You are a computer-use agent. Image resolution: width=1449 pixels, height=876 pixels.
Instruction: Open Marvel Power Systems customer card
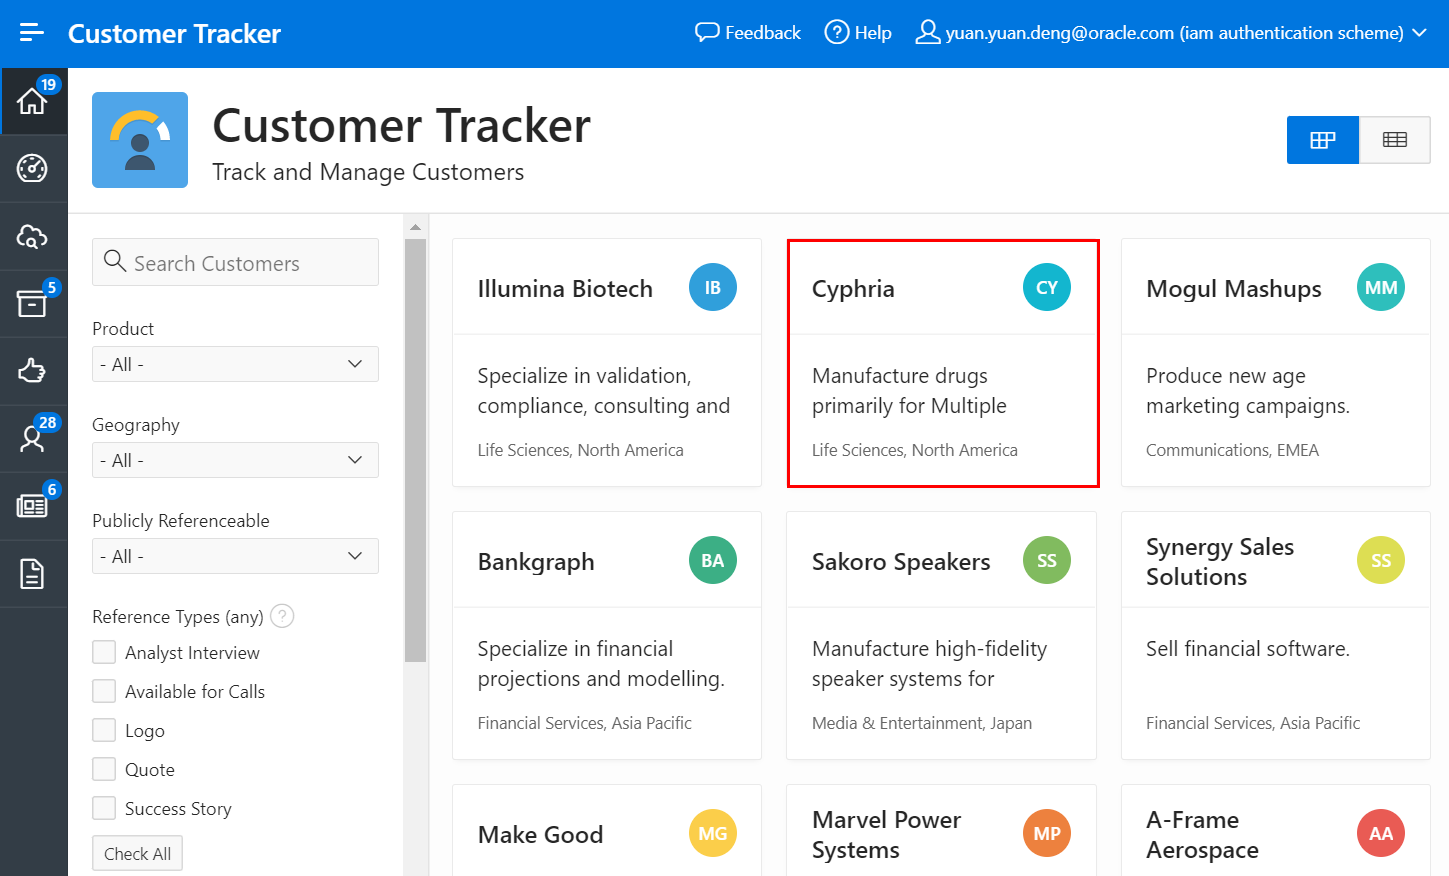click(941, 831)
